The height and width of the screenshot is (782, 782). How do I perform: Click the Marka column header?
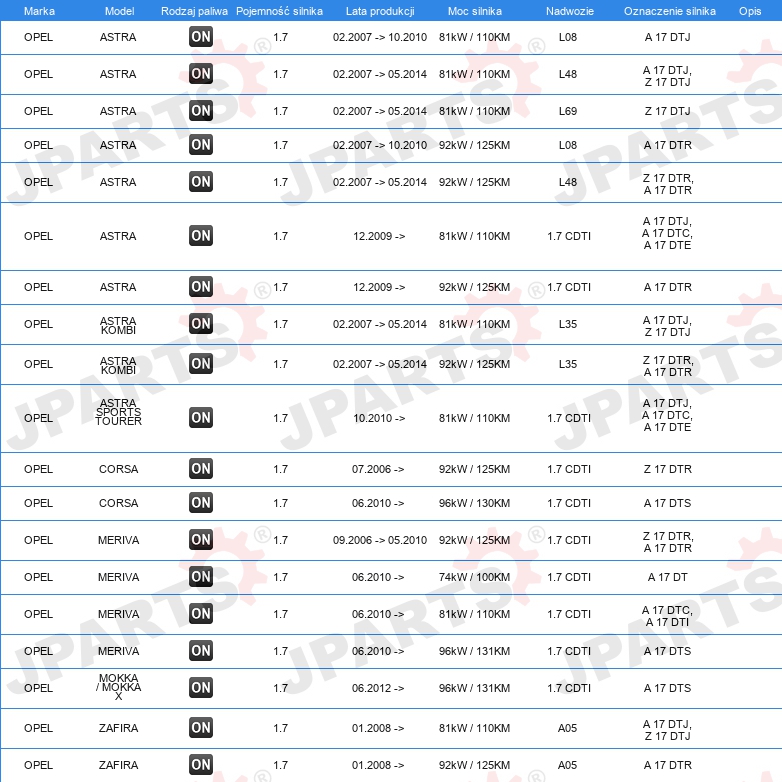coord(39,11)
